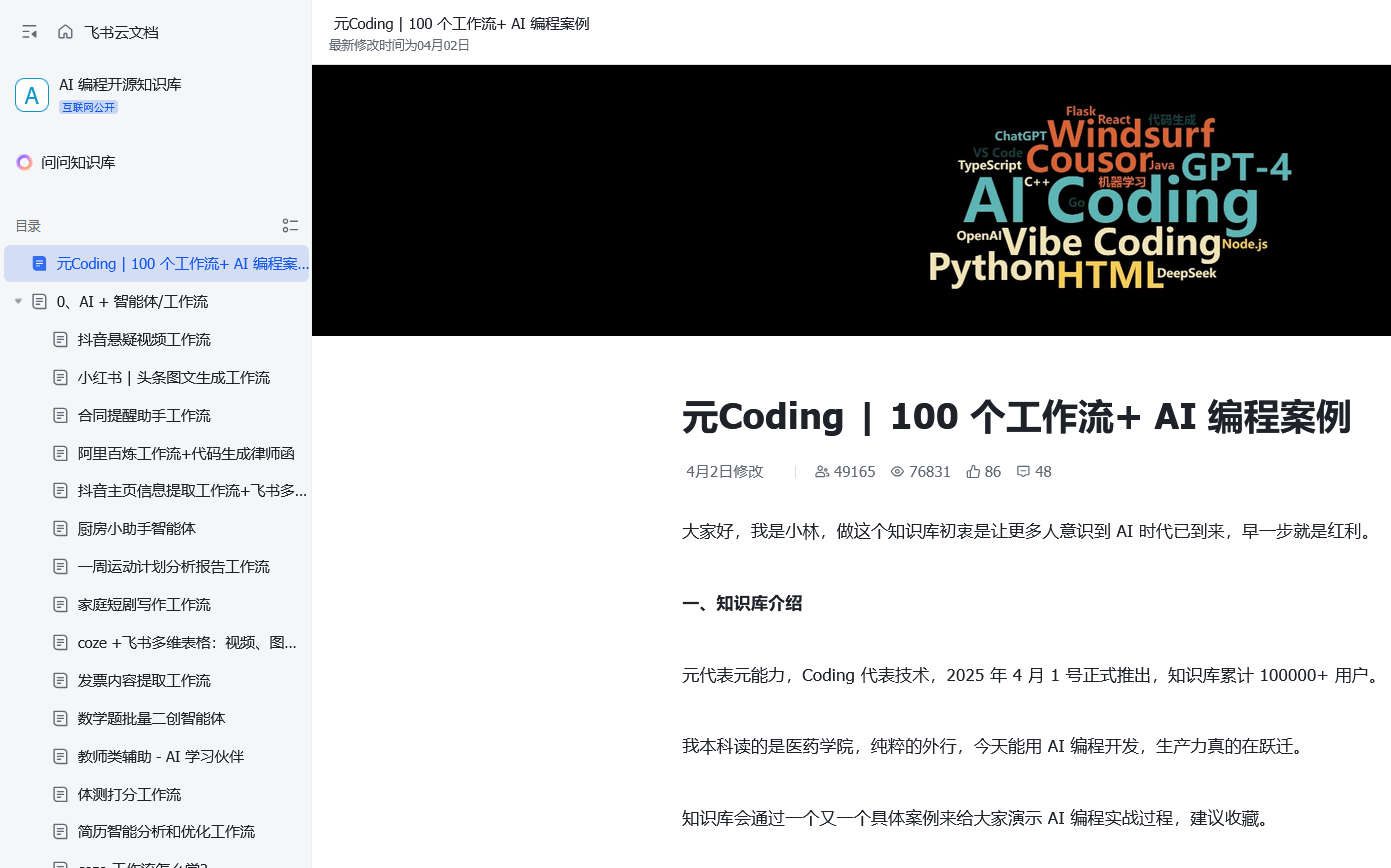Like the document via thumbs-up icon (86)
1391x868 pixels.
973,472
